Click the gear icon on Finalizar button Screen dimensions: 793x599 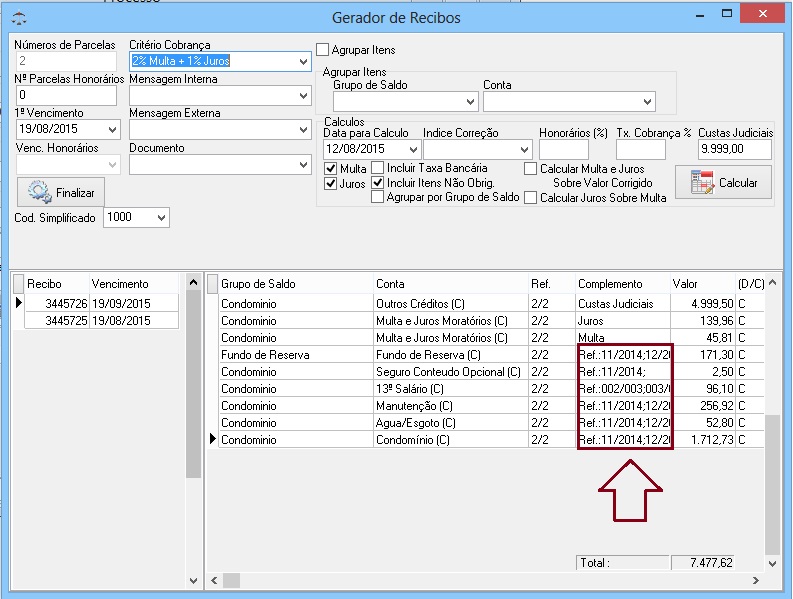point(39,192)
